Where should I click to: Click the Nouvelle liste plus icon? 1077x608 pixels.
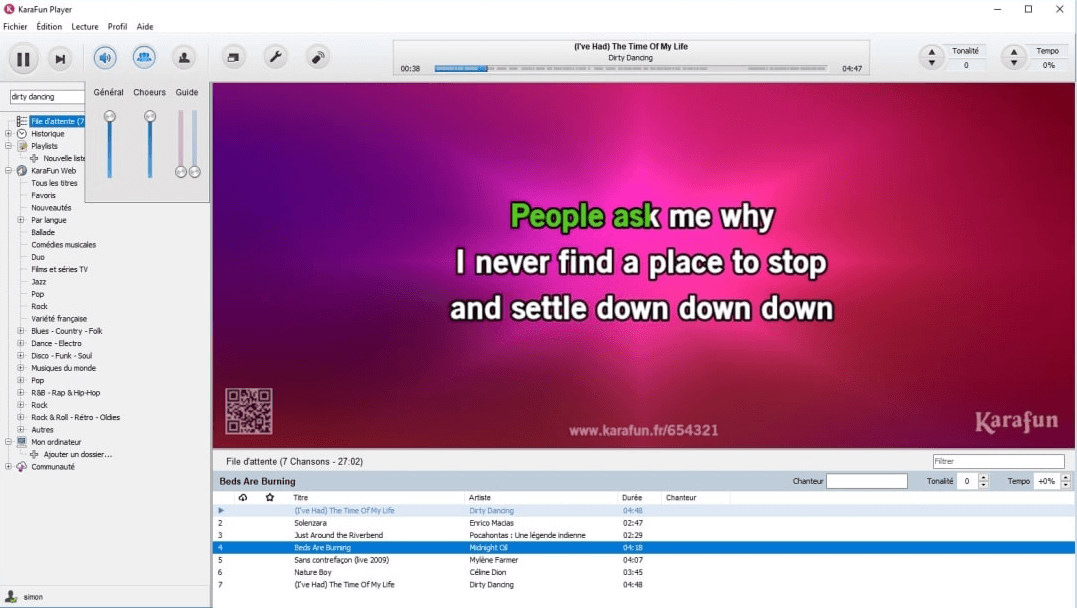34,159
